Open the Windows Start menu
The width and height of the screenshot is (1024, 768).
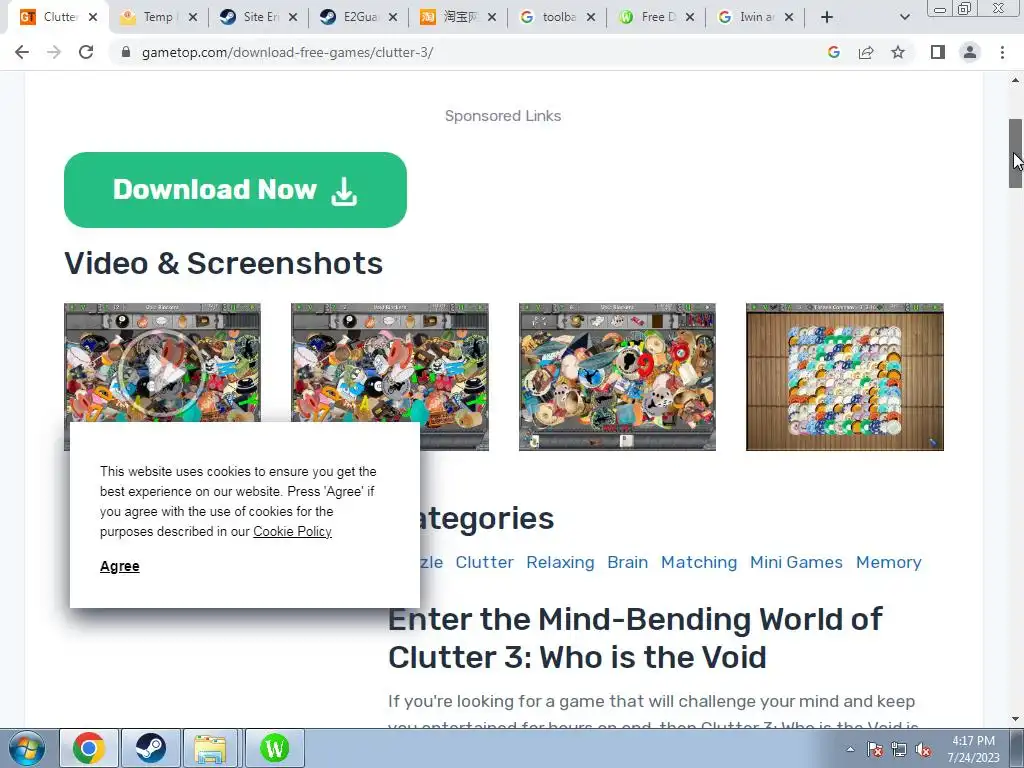tap(27, 748)
